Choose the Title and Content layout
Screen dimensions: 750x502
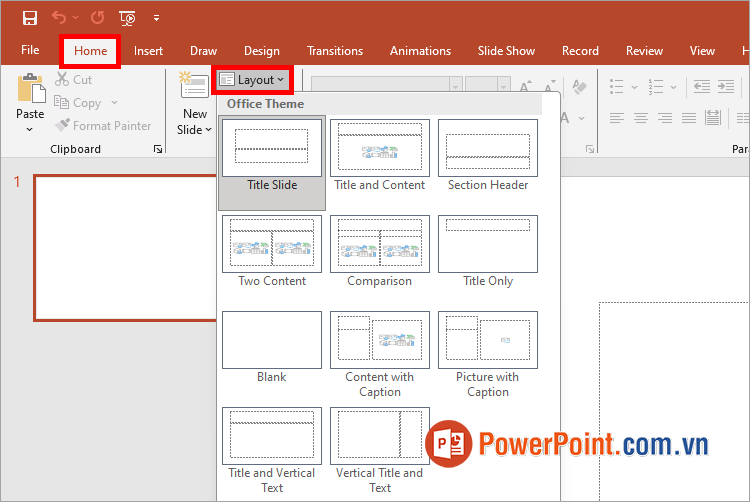[x=380, y=156]
